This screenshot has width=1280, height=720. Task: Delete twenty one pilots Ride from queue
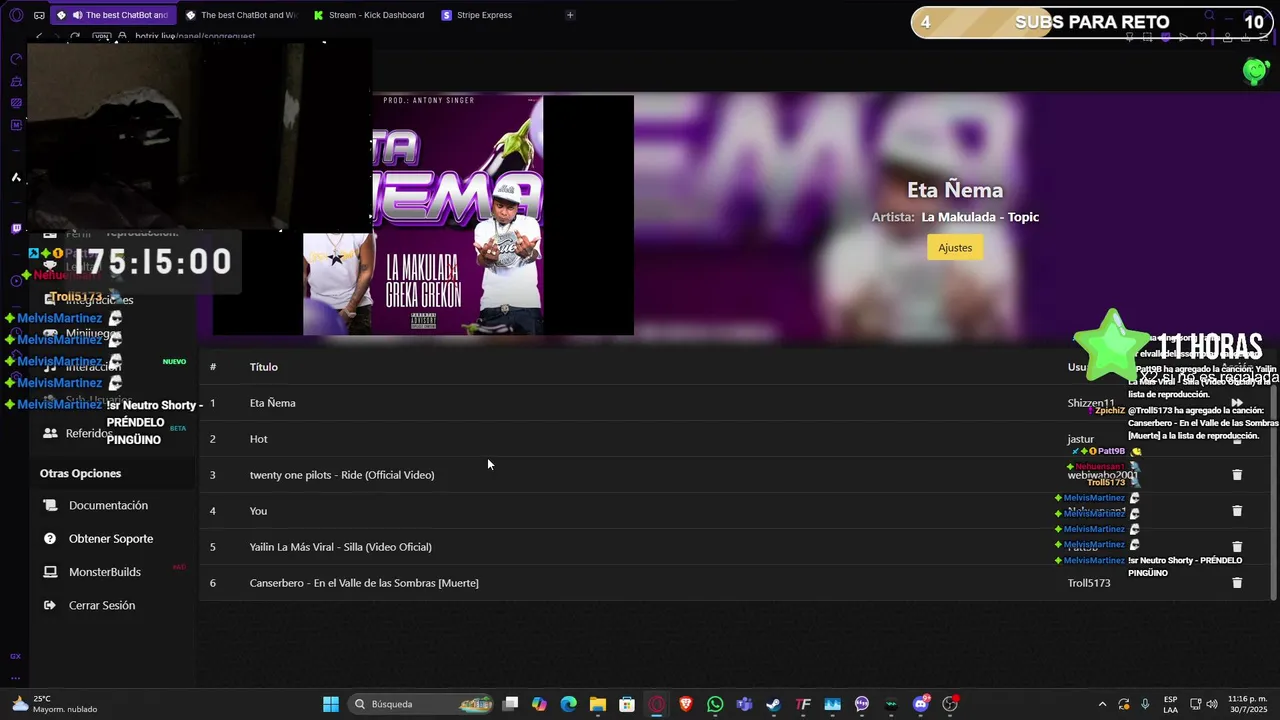(1237, 475)
